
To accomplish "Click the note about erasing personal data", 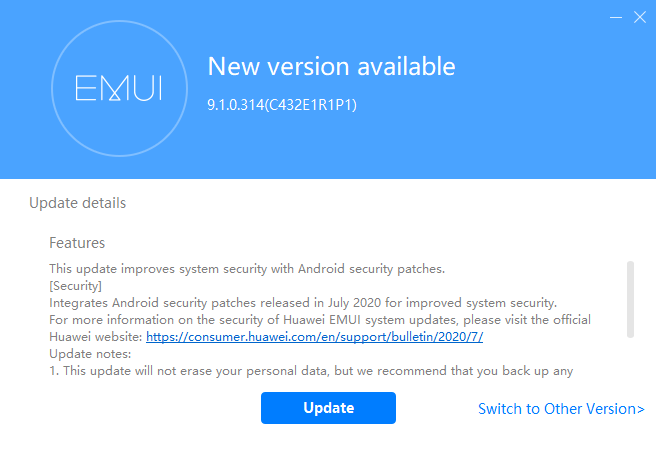I will point(311,371).
